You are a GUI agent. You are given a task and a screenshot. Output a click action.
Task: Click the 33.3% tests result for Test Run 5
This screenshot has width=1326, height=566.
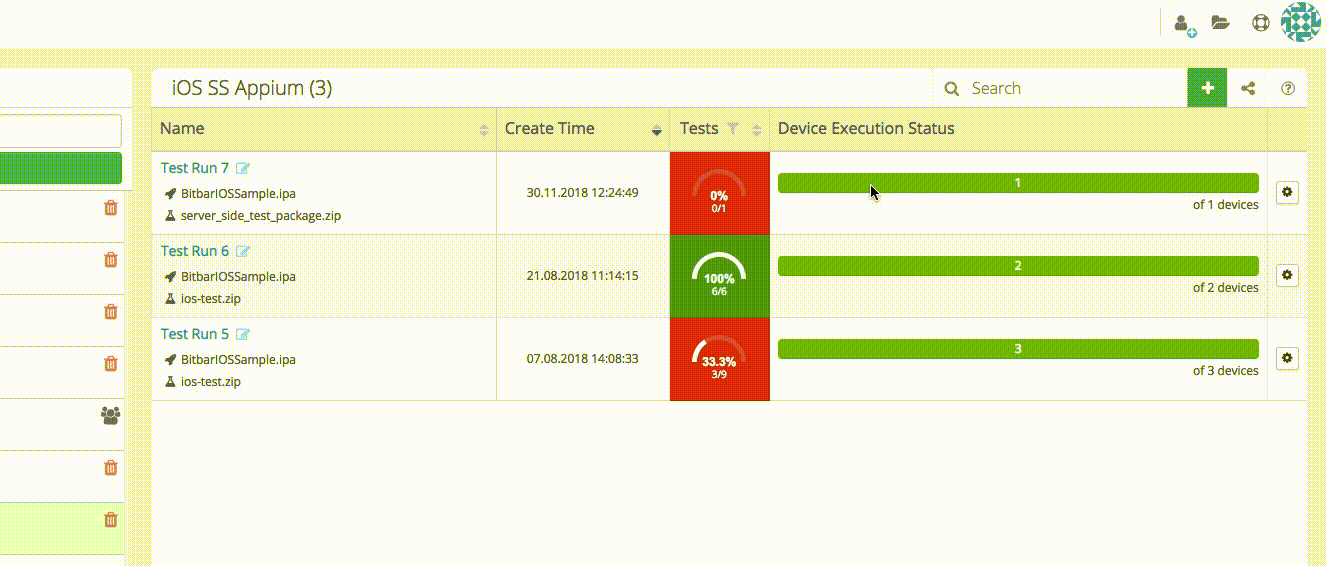point(719,360)
